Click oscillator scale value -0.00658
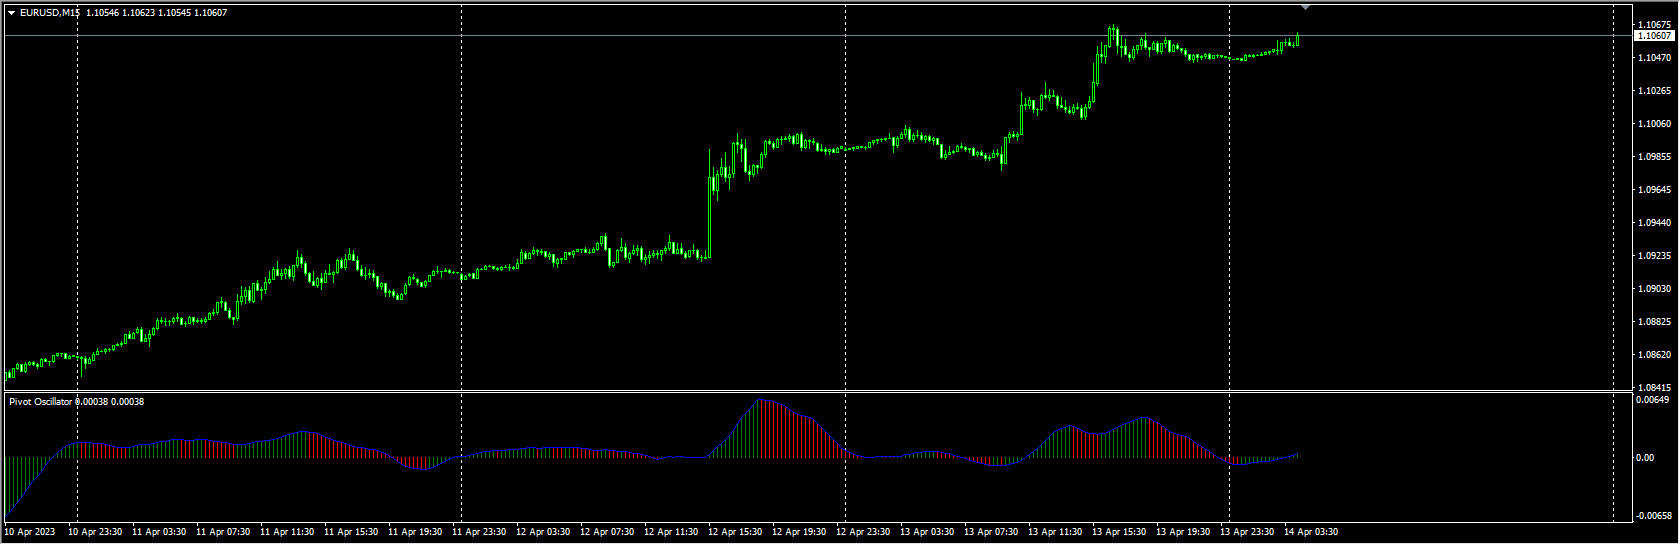 click(x=1652, y=516)
